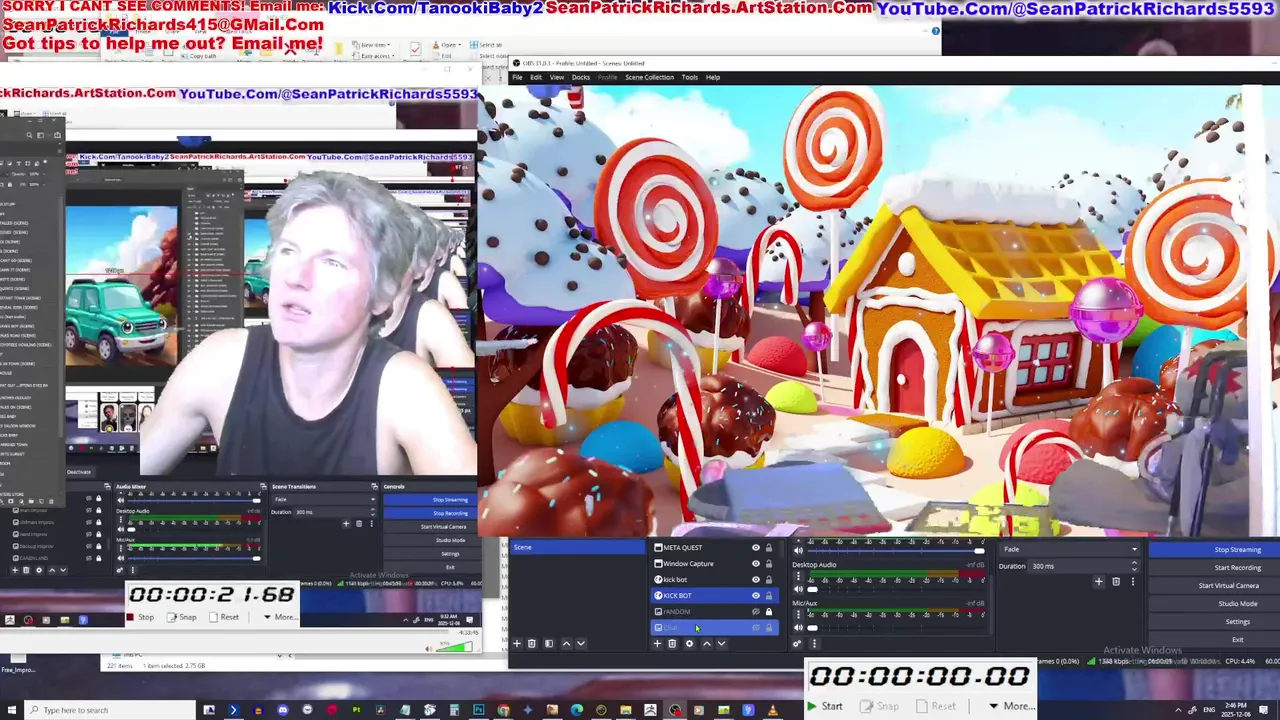Viewport: 1280px width, 720px height.
Task: Remove the selected scene with its trash icon
Action: tap(532, 643)
